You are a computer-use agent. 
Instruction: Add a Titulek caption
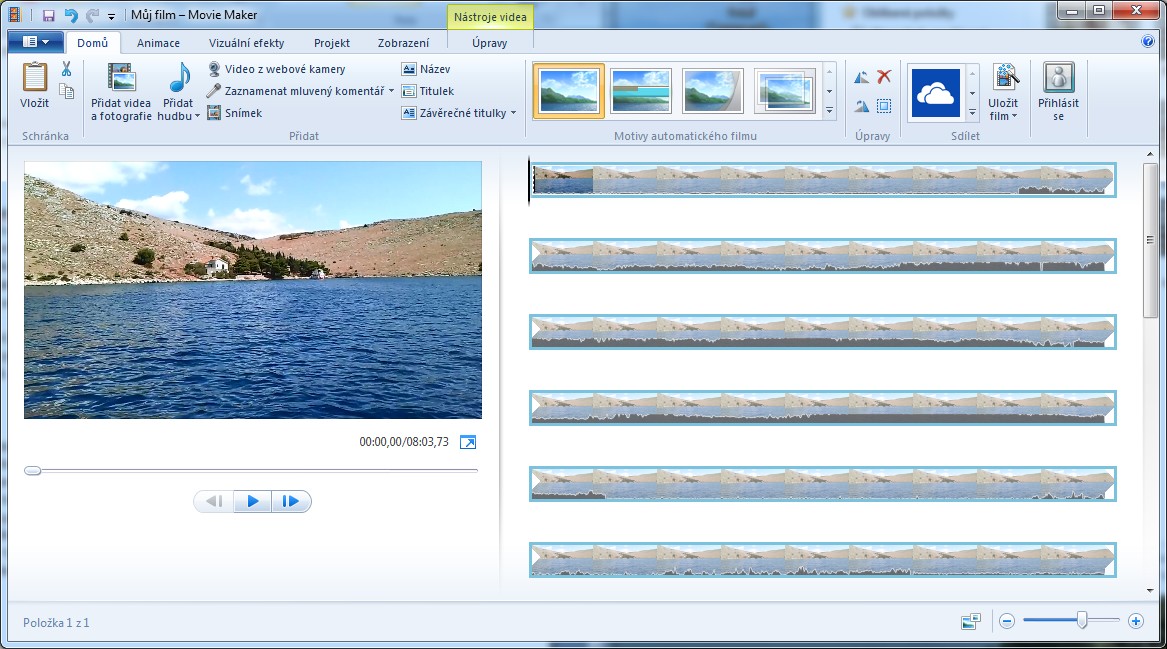click(428, 91)
